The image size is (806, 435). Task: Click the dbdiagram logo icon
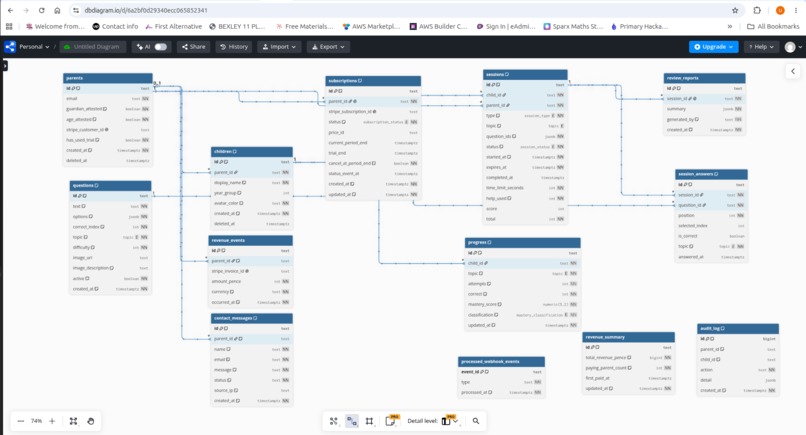pyautogui.click(x=9, y=47)
